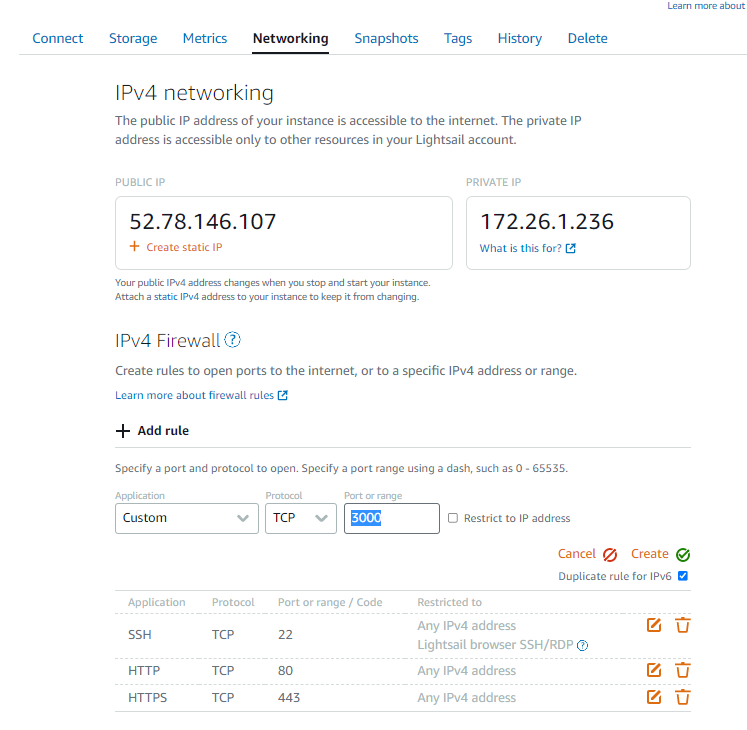Screen dimensions: 747x730
Task: Click the Lightsail browser SSH/RDP help icon
Action: pos(583,646)
